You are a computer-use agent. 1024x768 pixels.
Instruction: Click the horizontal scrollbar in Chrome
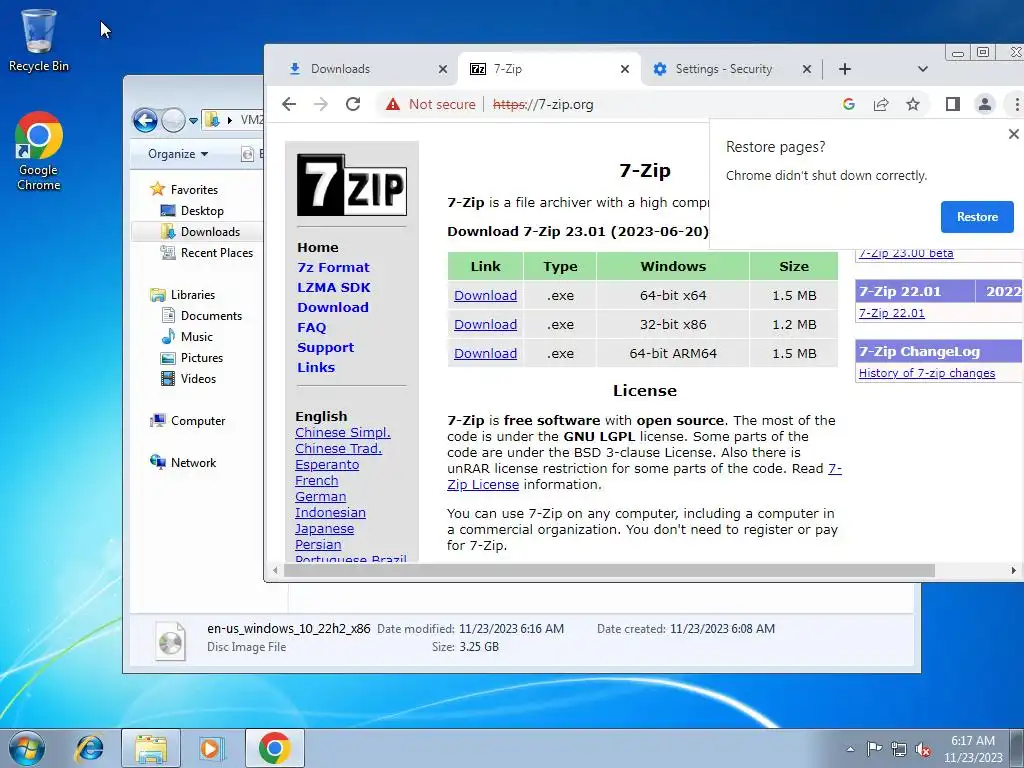click(x=609, y=570)
